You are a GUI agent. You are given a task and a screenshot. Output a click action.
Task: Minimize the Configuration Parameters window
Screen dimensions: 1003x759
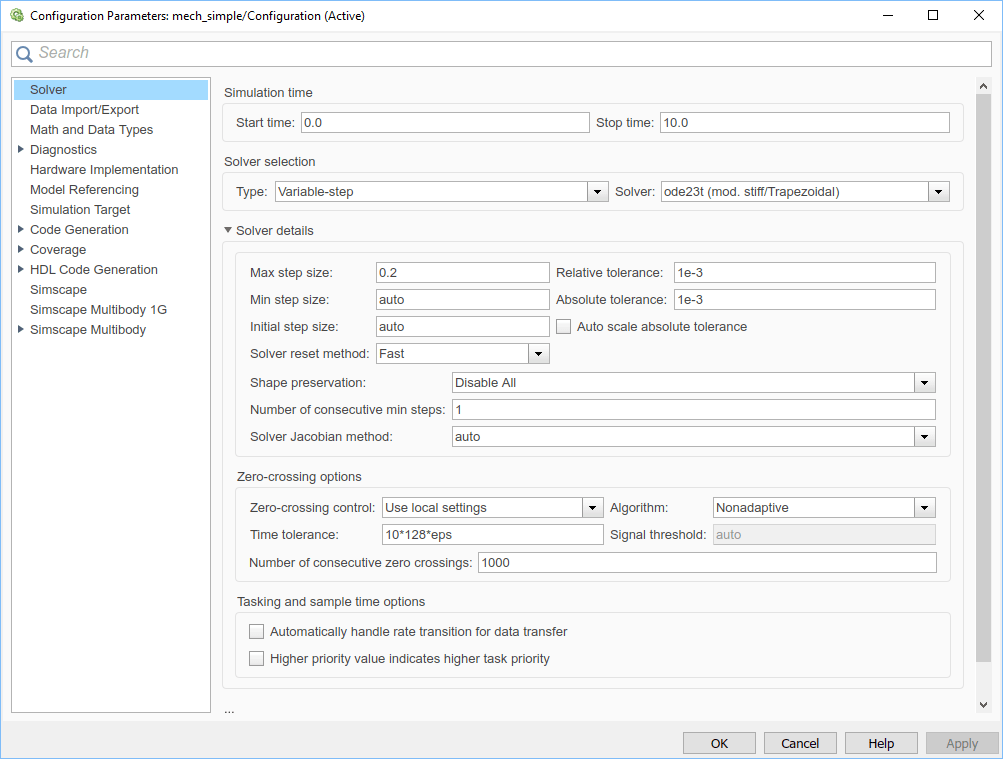(x=888, y=15)
